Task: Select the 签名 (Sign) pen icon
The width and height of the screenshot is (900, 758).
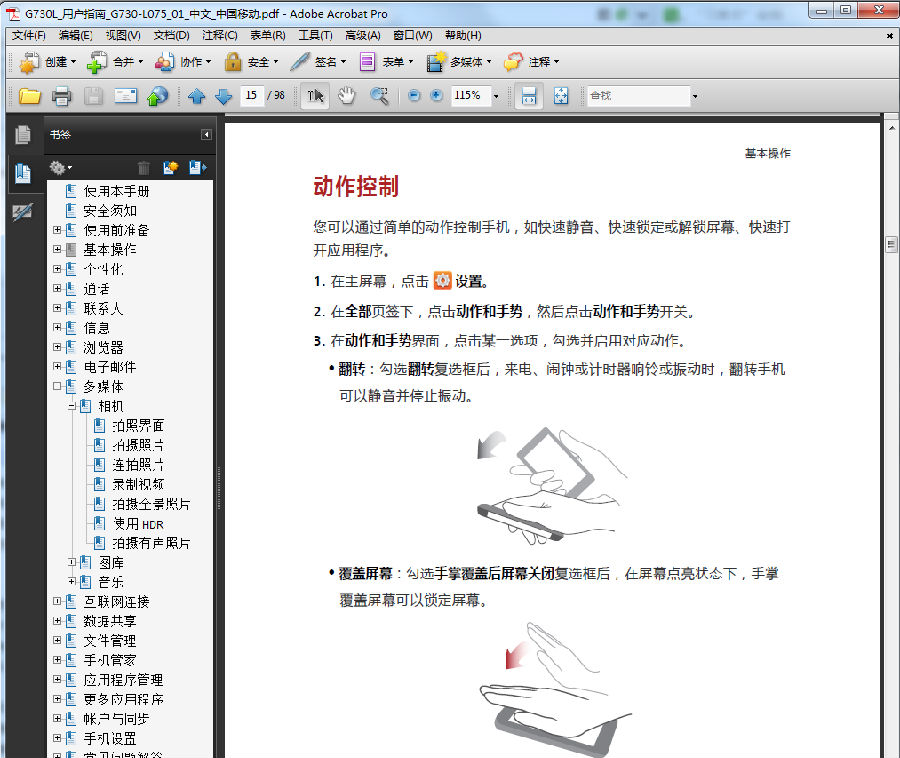Action: click(x=298, y=61)
